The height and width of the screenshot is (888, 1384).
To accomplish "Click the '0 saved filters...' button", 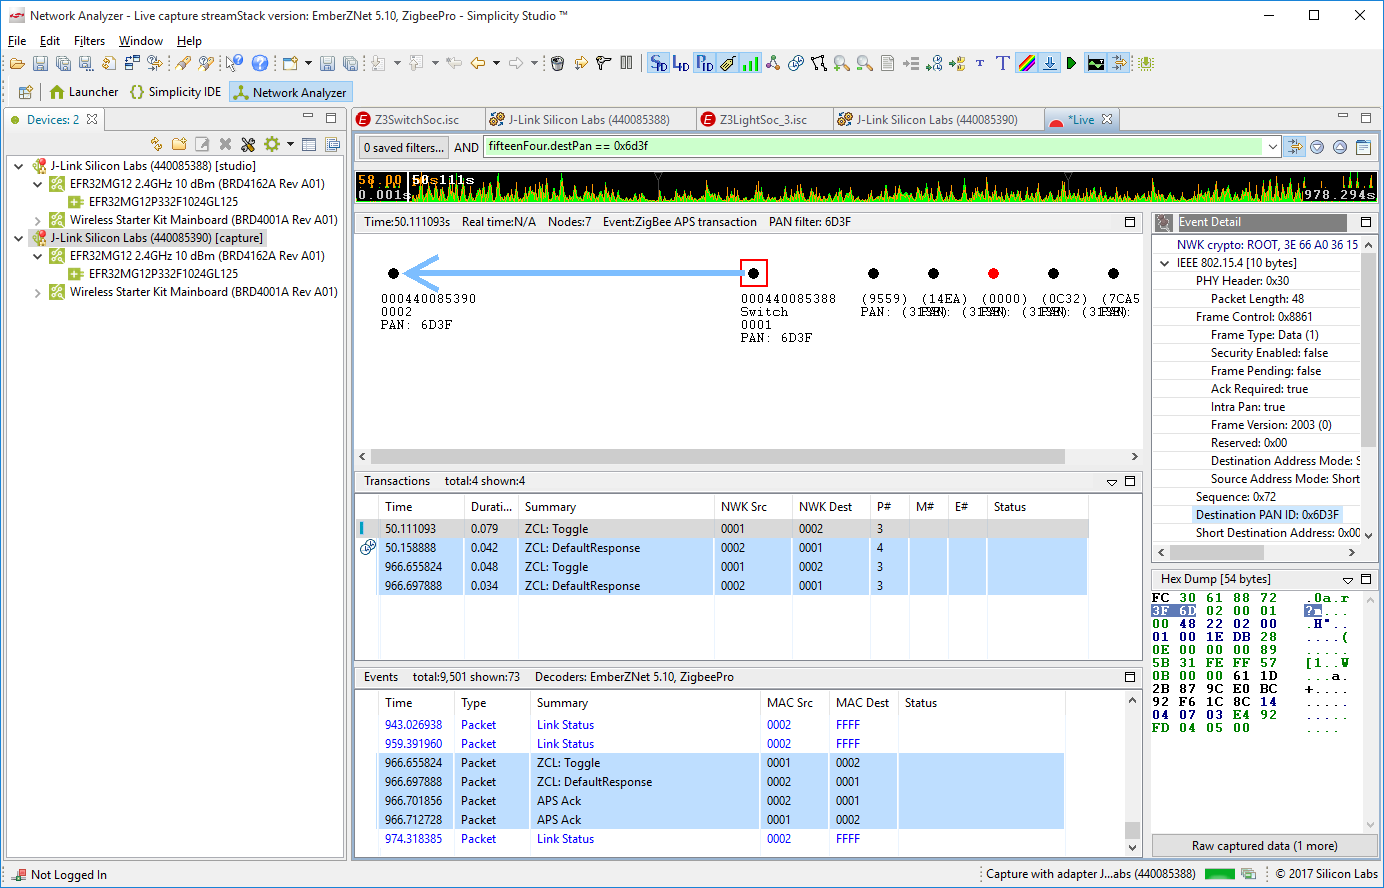I will (403, 147).
